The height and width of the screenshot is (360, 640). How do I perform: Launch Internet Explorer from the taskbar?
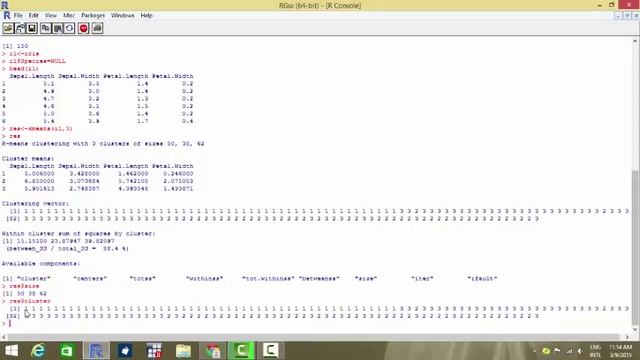(x=38, y=351)
